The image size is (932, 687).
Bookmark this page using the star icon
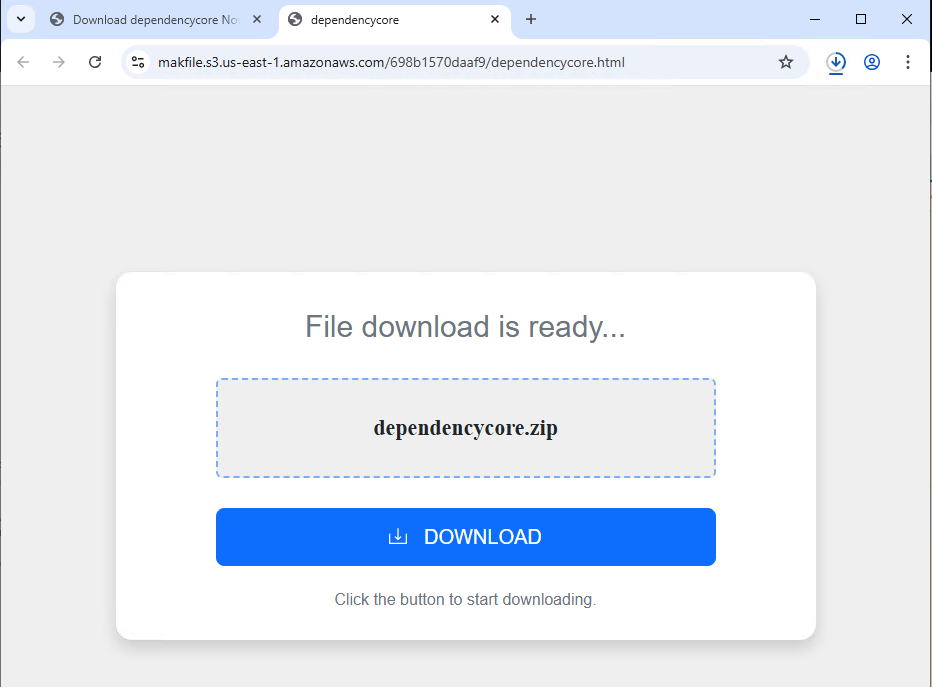pos(786,62)
